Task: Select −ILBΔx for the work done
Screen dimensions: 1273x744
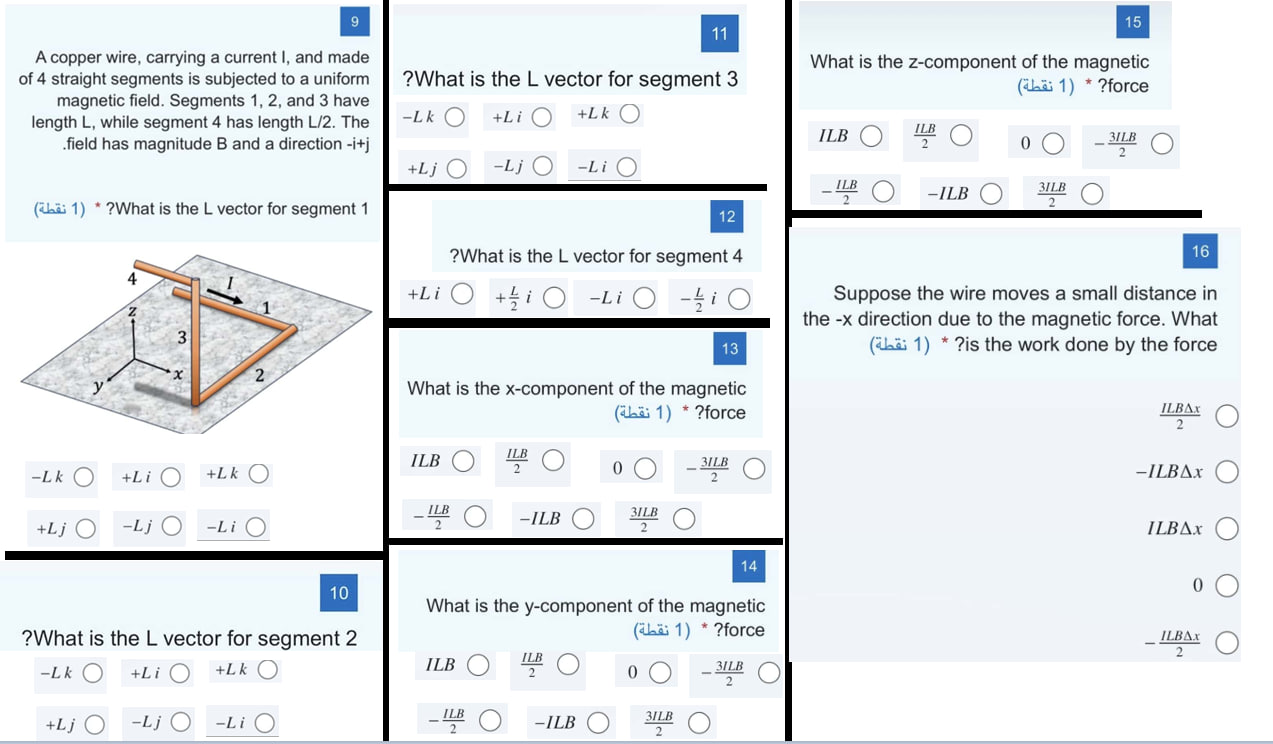Action: click(1226, 471)
